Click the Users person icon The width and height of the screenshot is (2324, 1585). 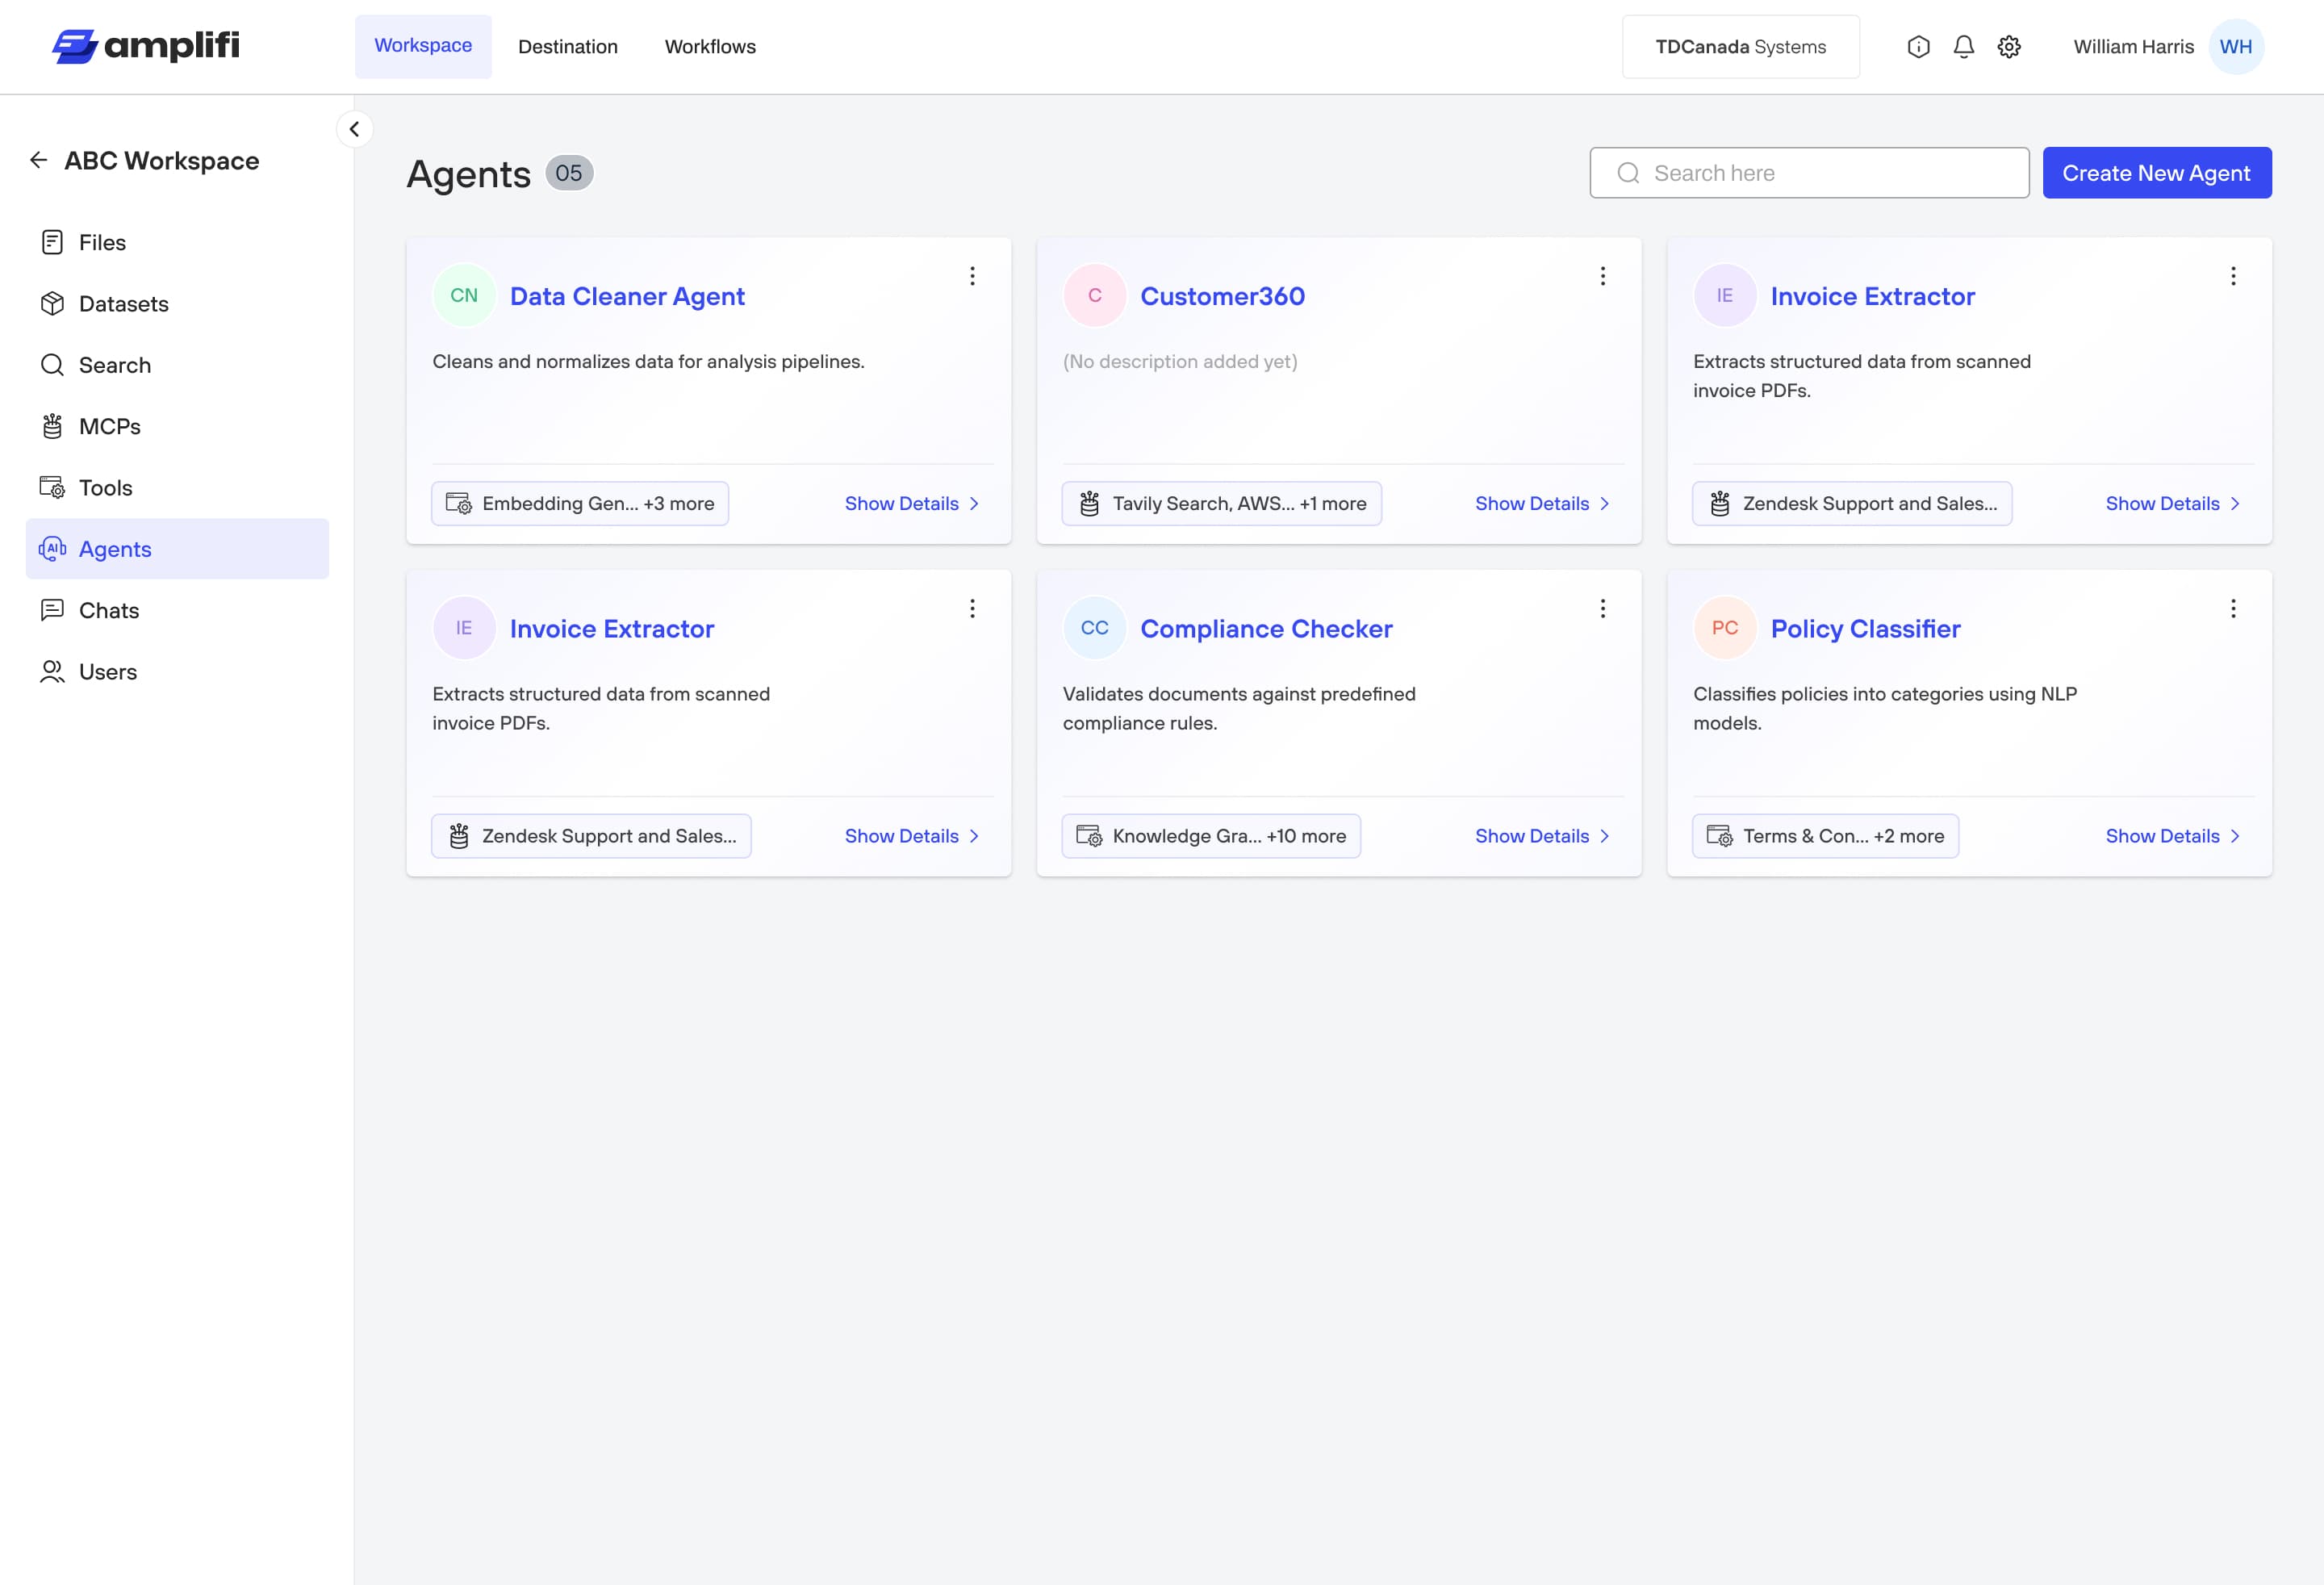(x=52, y=672)
